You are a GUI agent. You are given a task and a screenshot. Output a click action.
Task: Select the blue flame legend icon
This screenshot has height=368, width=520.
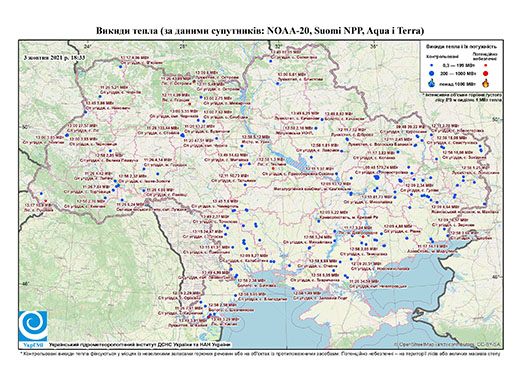tap(431, 83)
